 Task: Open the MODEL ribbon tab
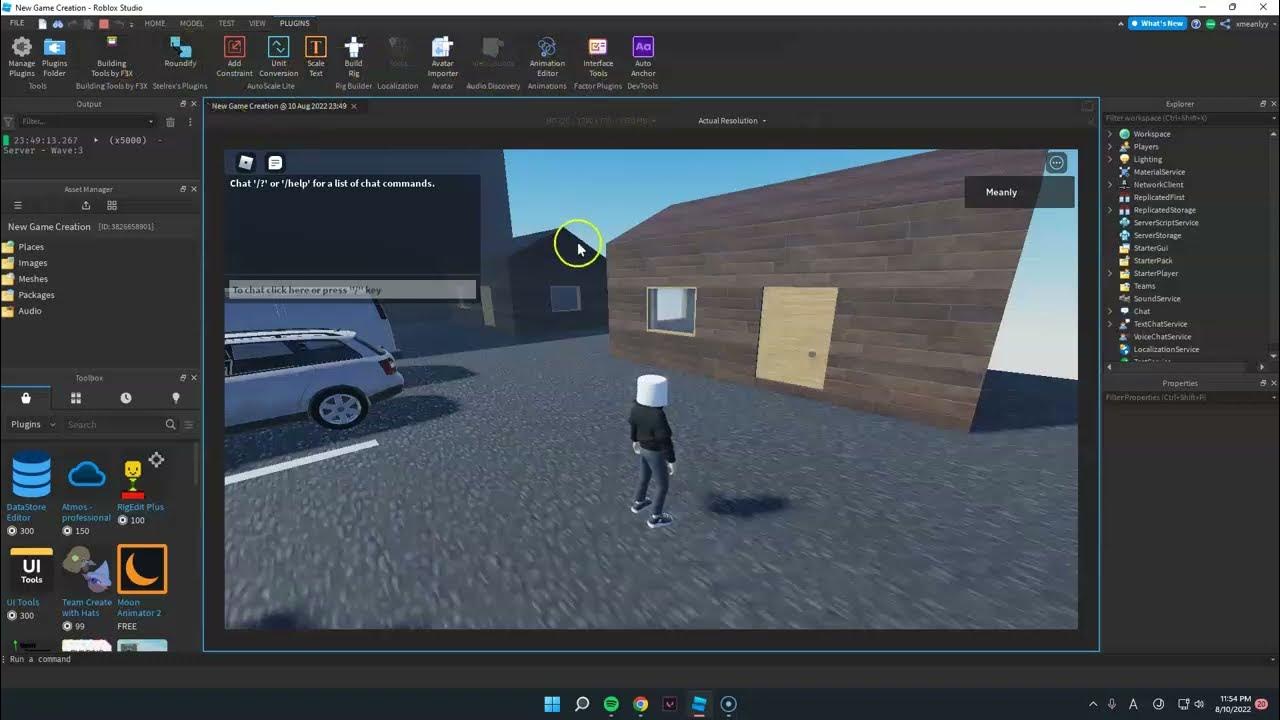191,23
